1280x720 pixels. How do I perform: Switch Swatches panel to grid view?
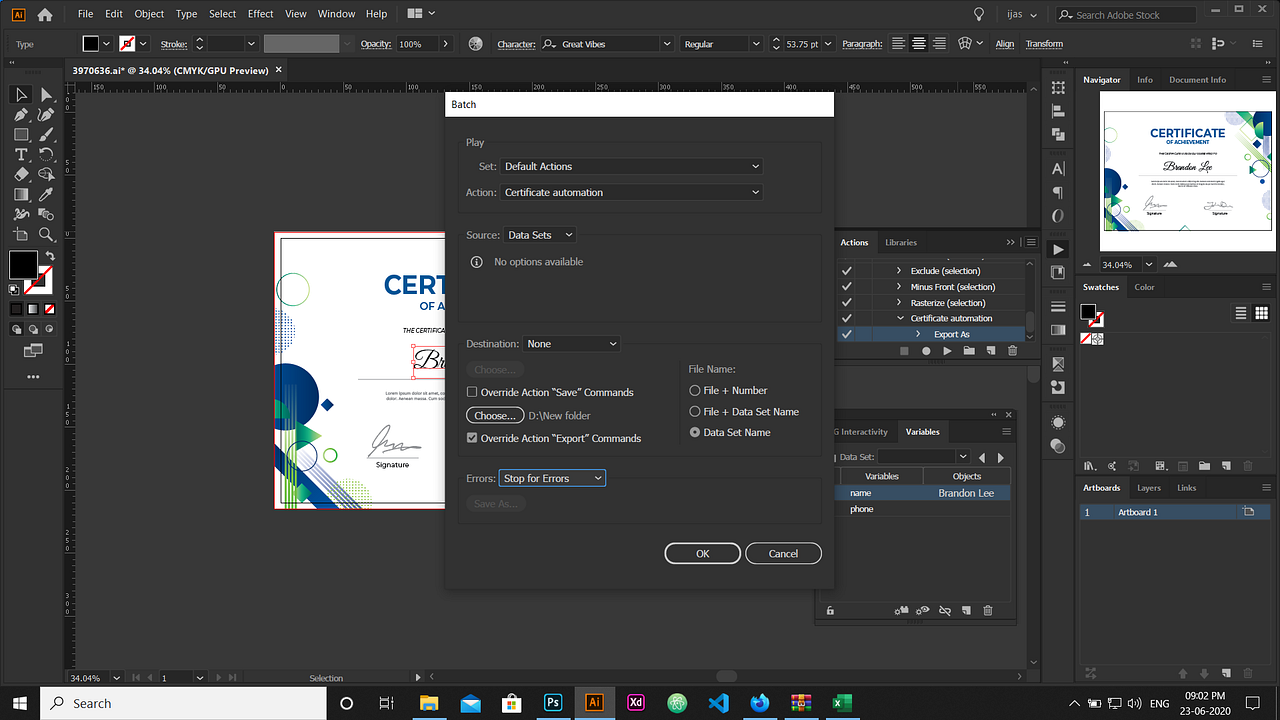coord(1262,312)
